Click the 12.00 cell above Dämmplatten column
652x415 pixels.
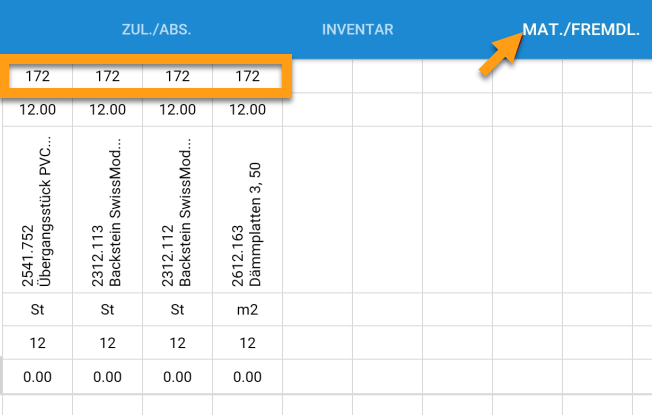point(247,110)
